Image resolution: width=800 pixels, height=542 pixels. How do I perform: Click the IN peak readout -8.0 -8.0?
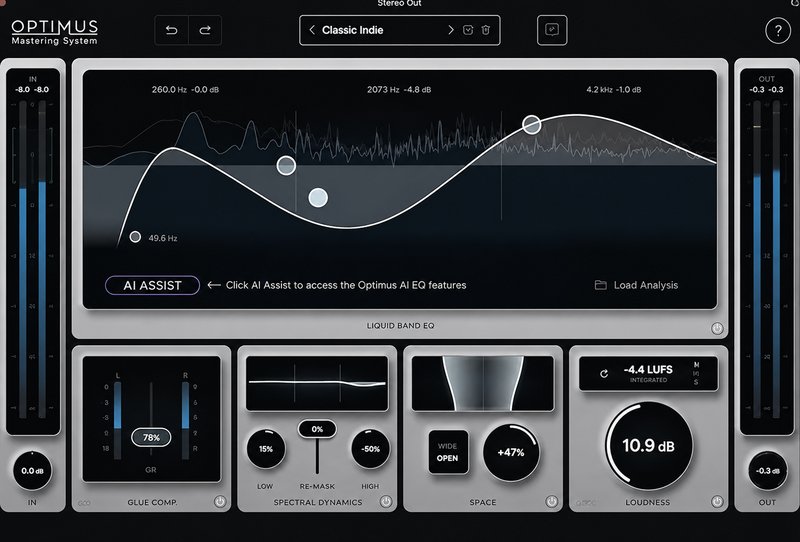tap(32, 89)
